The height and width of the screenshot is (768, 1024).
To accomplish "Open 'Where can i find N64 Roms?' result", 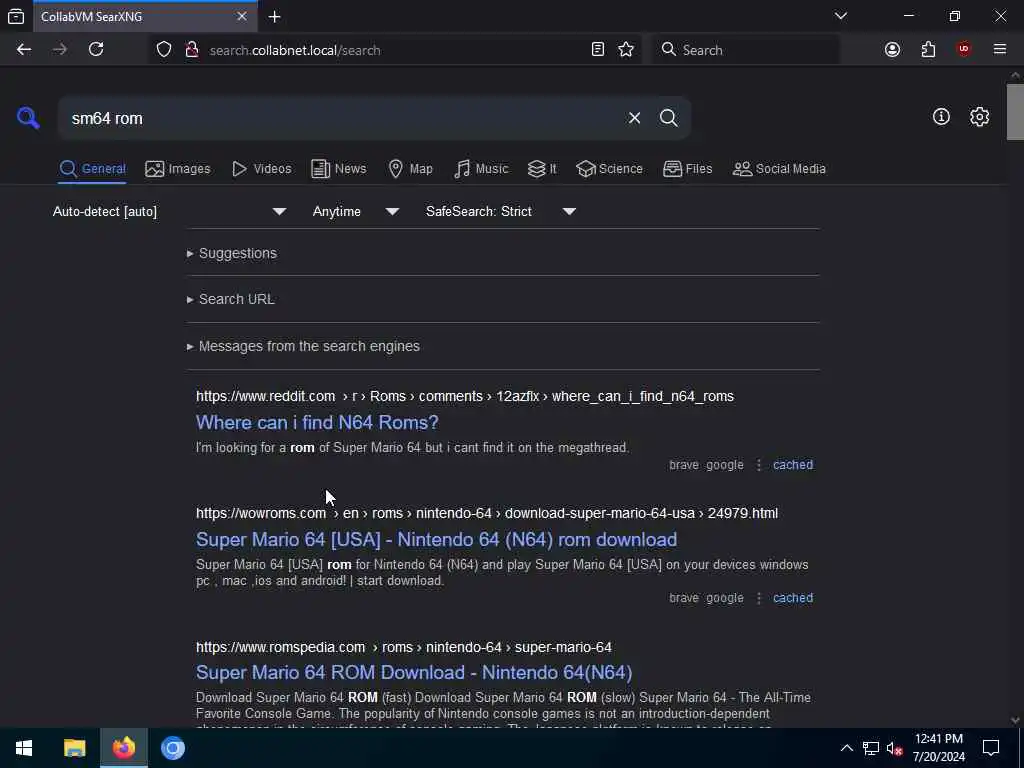I will (x=317, y=423).
